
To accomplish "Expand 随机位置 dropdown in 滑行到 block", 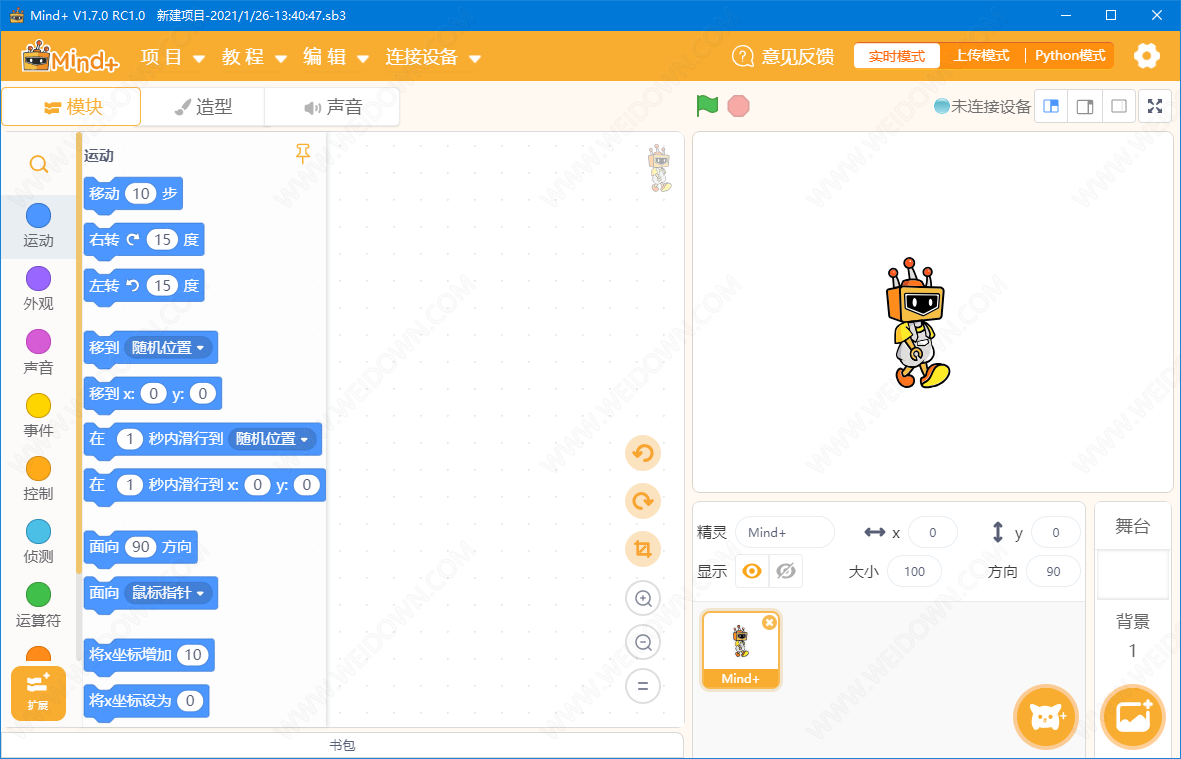I will tap(273, 438).
